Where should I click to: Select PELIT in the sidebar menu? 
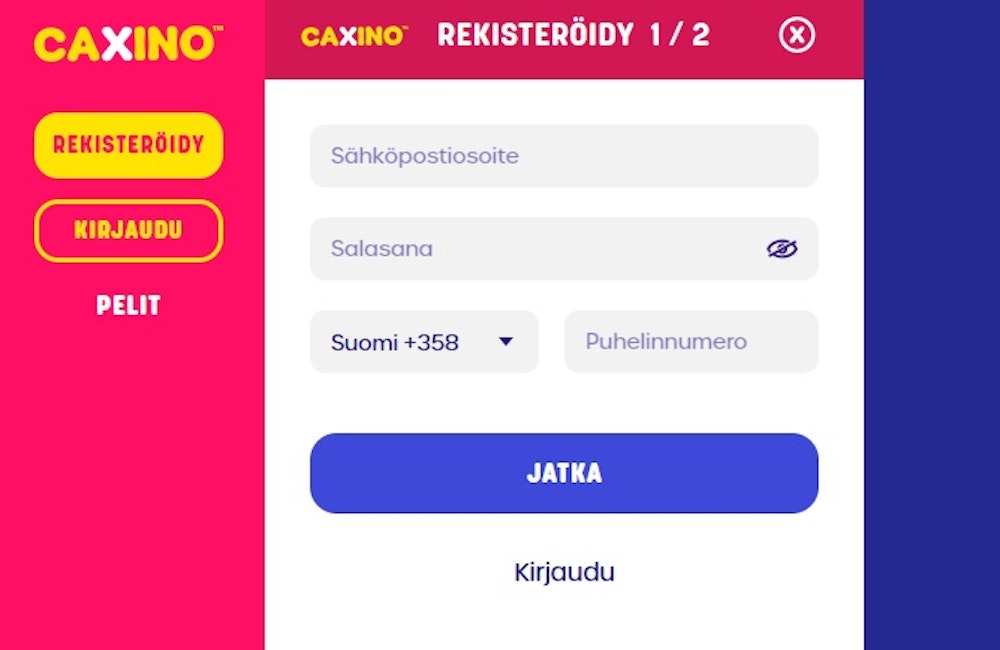[x=128, y=307]
